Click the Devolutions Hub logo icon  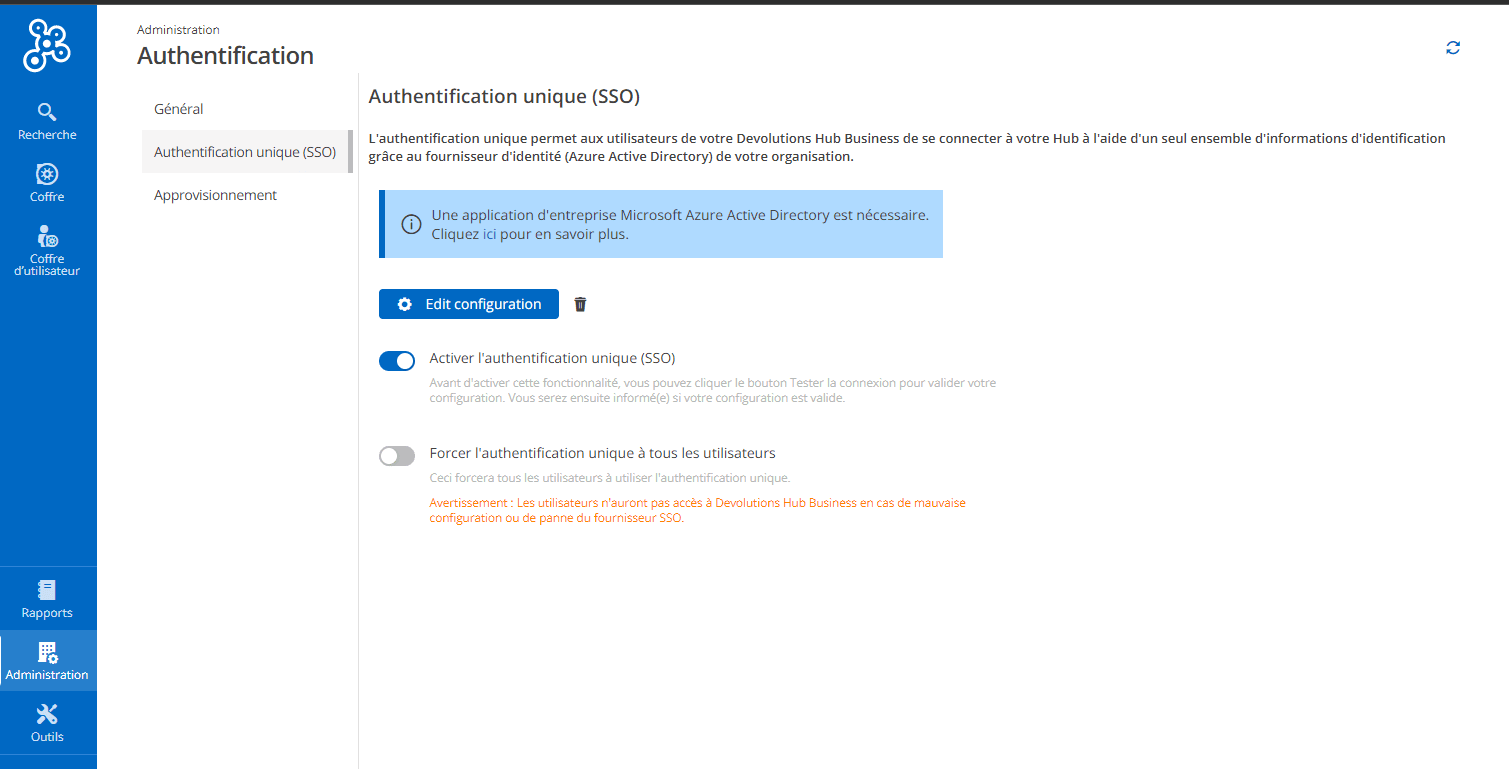pos(47,45)
